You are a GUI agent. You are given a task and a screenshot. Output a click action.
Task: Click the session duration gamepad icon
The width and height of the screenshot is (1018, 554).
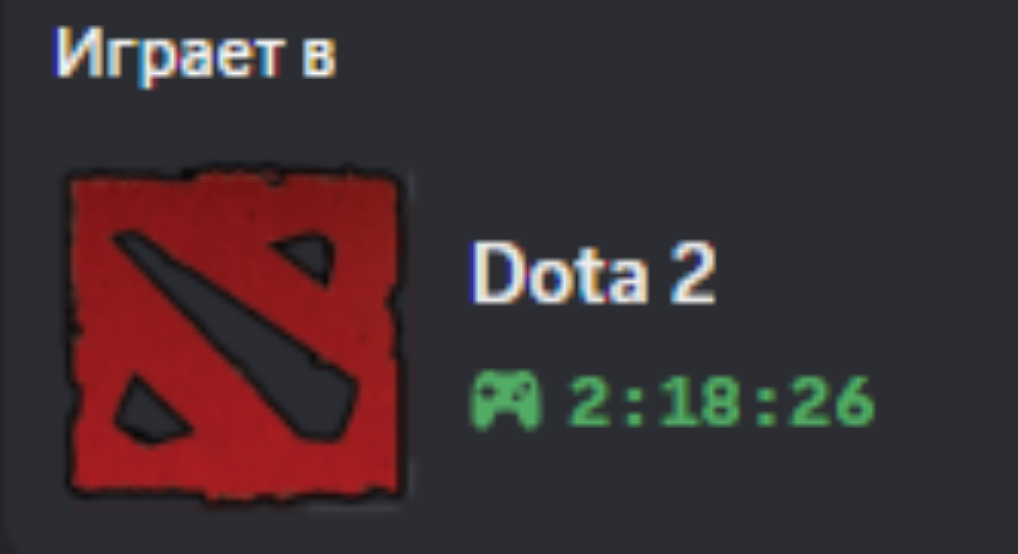point(504,401)
